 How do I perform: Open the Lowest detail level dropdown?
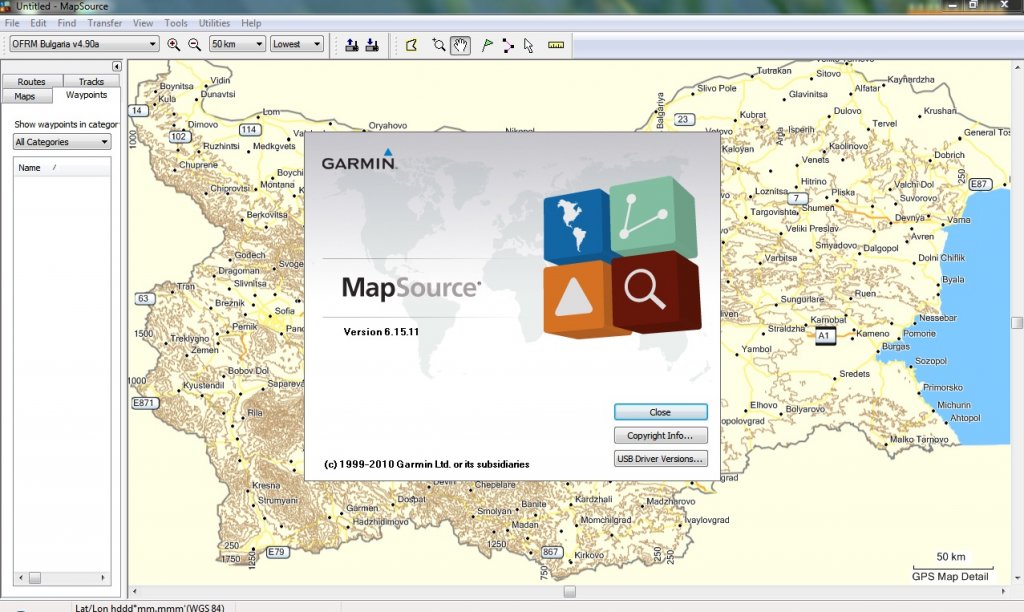pyautogui.click(x=297, y=44)
